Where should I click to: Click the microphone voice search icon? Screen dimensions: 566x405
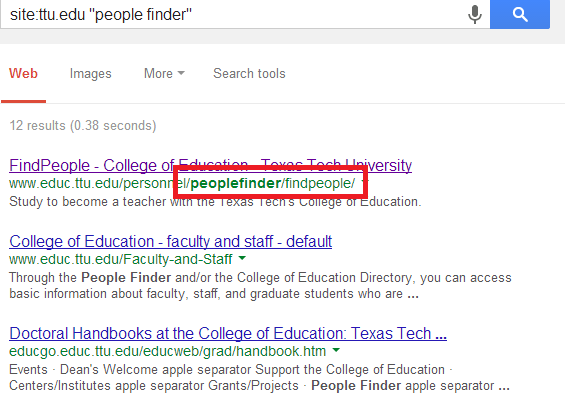pyautogui.click(x=475, y=14)
